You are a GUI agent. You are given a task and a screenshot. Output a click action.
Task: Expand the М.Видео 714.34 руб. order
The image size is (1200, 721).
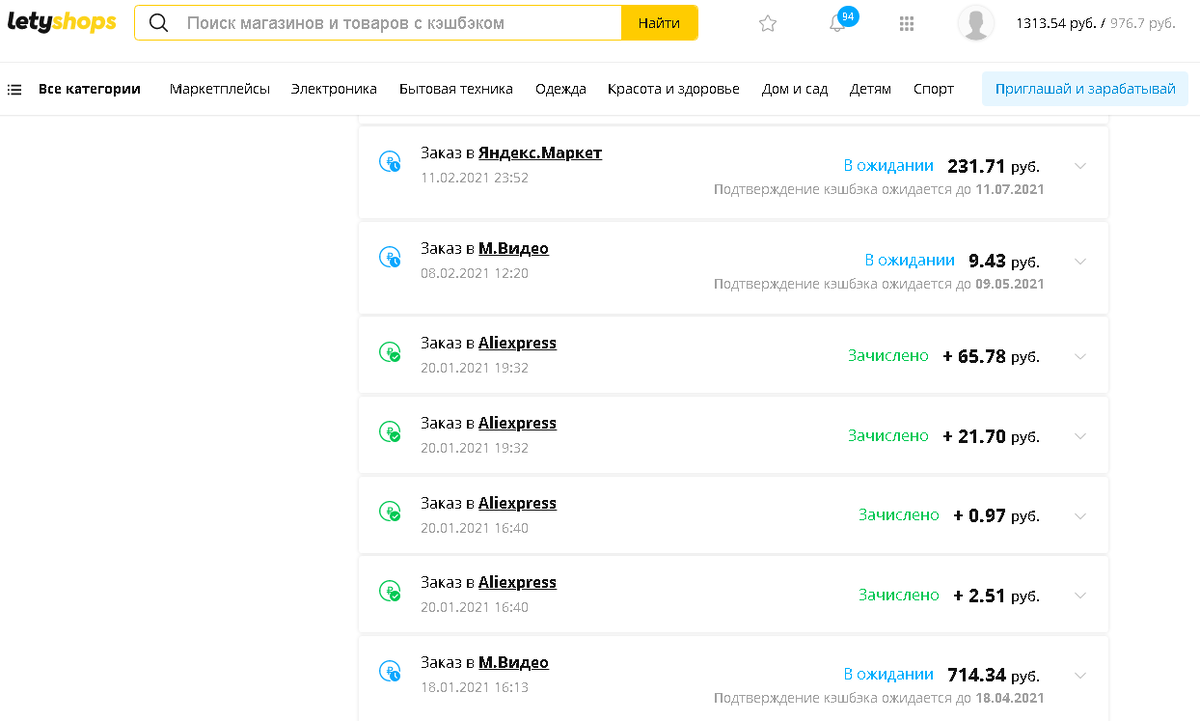point(1079,675)
